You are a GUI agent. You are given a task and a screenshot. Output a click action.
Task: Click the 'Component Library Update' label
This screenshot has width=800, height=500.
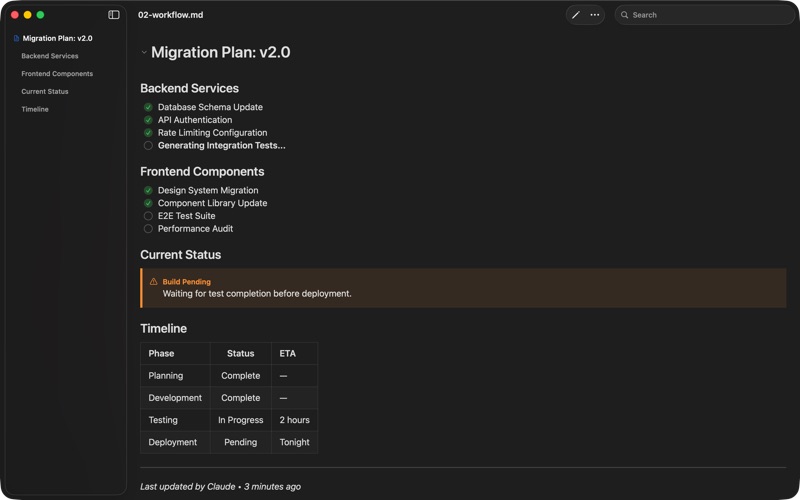click(212, 203)
